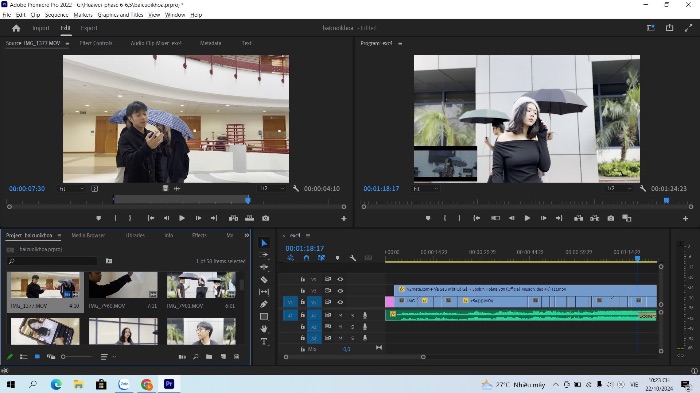This screenshot has height=393, width=700.
Task: Adjust the Project panel thumbnail size slider
Action: pyautogui.click(x=77, y=357)
